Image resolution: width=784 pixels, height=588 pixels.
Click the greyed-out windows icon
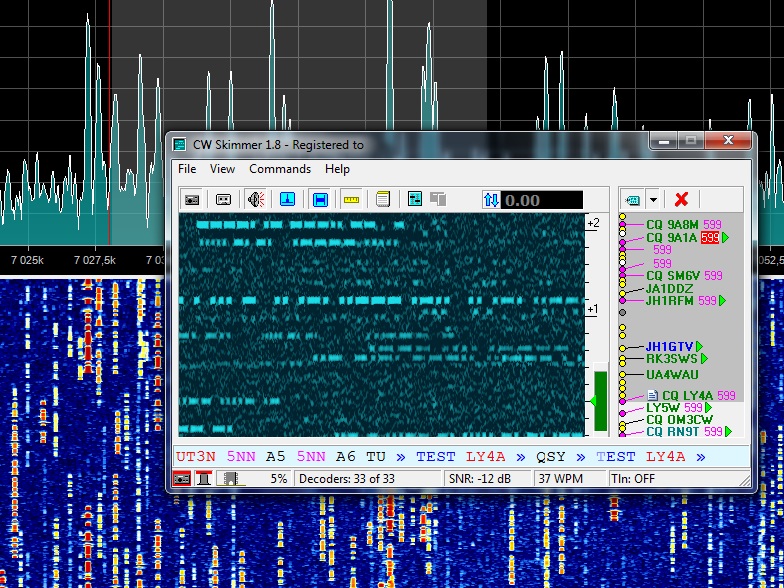(438, 199)
